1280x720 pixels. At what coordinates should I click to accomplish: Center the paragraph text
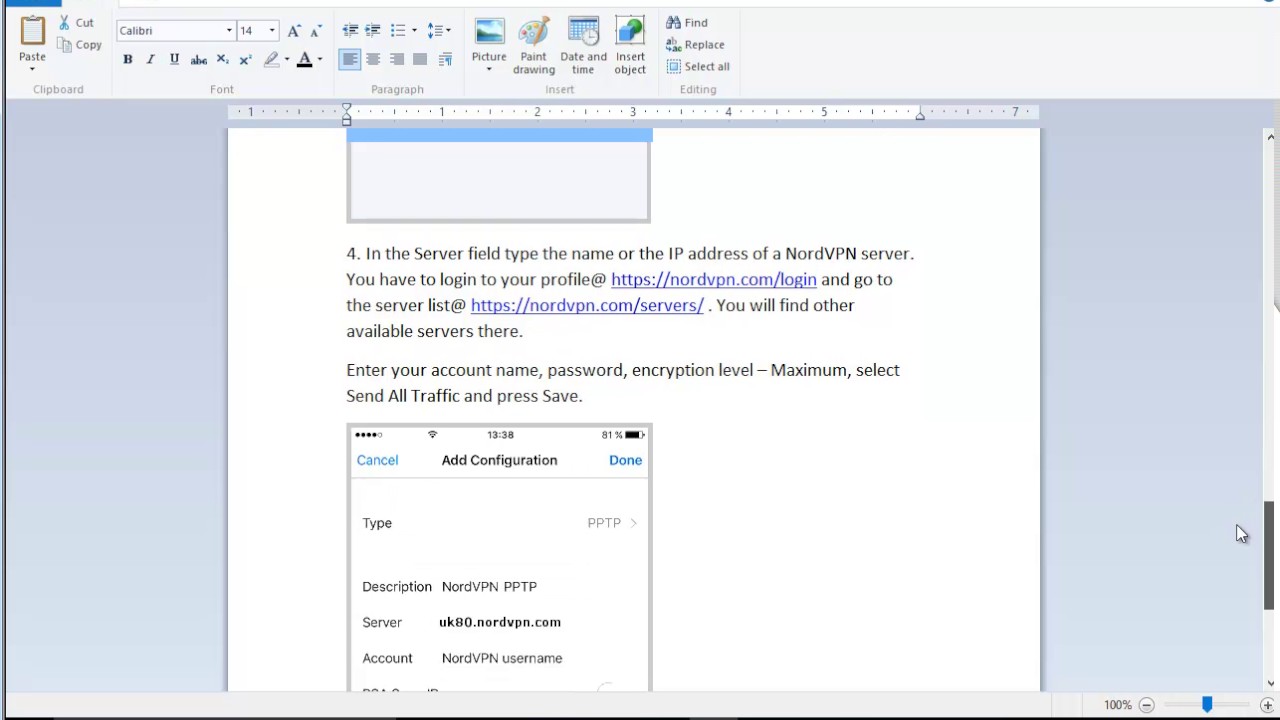373,60
